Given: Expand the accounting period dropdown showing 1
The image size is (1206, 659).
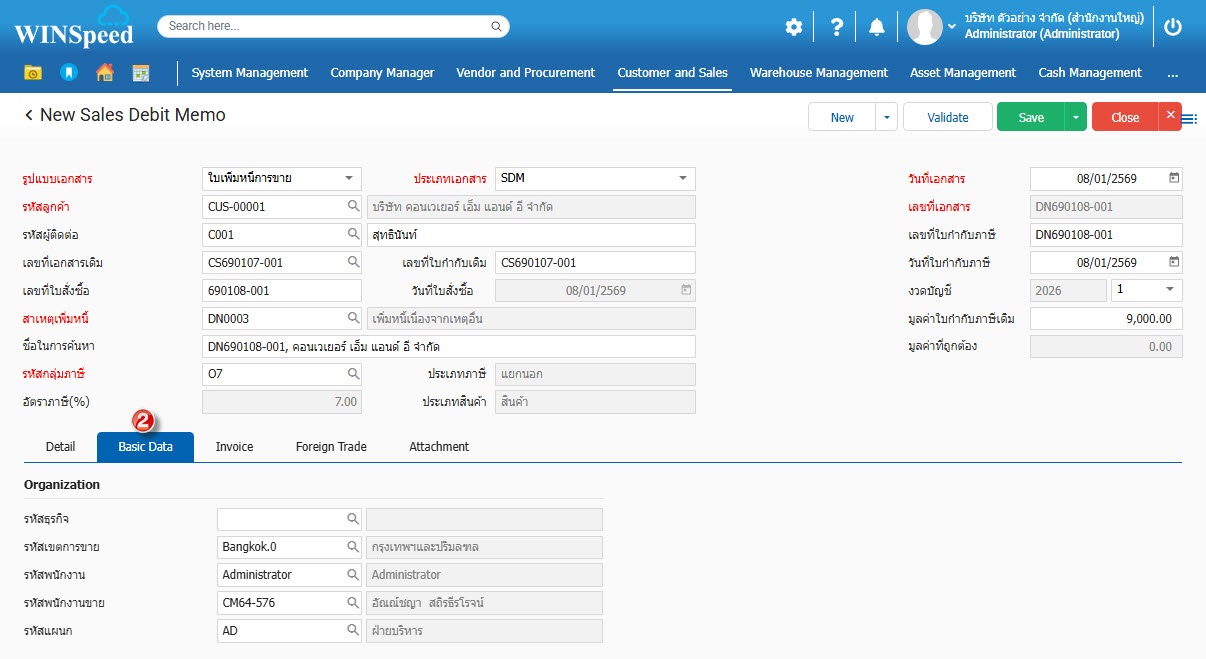Looking at the screenshot, I should point(1170,290).
